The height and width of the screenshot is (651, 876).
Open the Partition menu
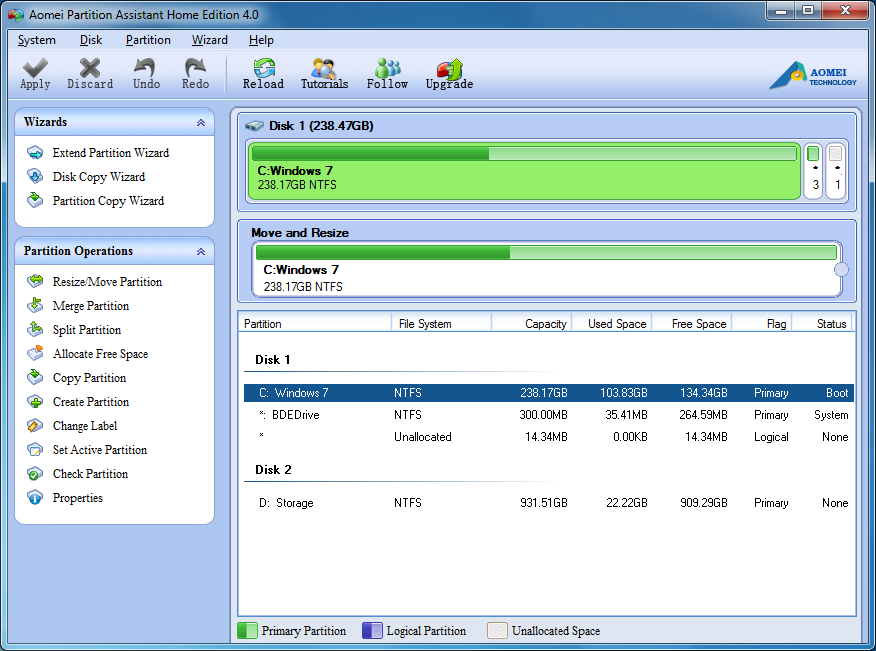[148, 40]
